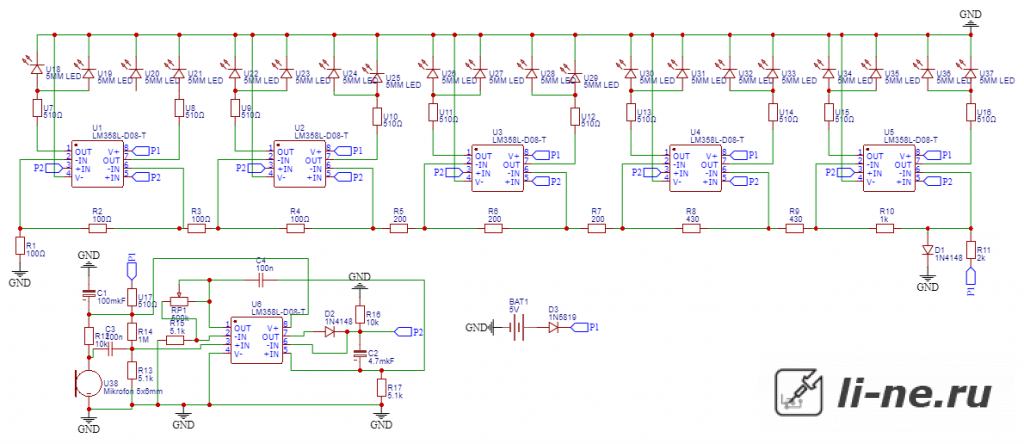Select capacitor C1 100mkF symbol
This screenshot has width=1024, height=444.
point(88,295)
